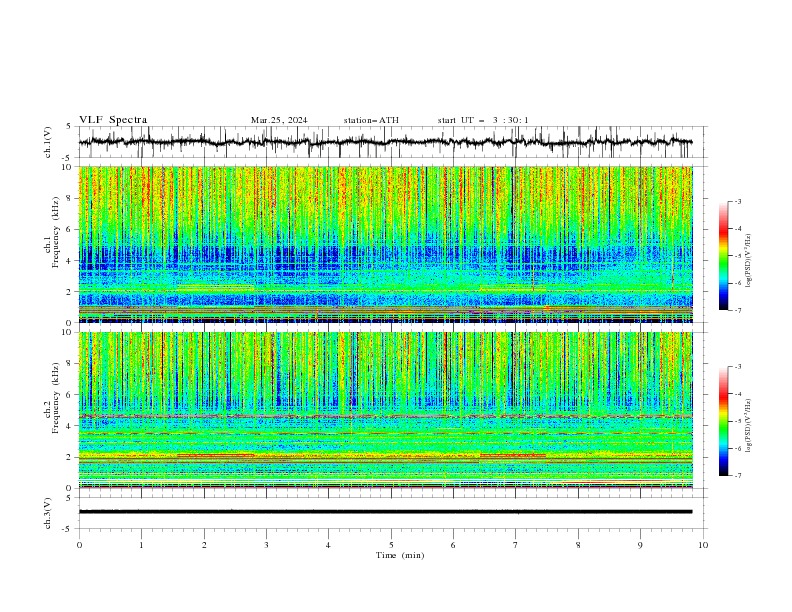792x612 pixels.
Task: Click inside the ch.1 spectrogram panel
Action: [x=385, y=244]
